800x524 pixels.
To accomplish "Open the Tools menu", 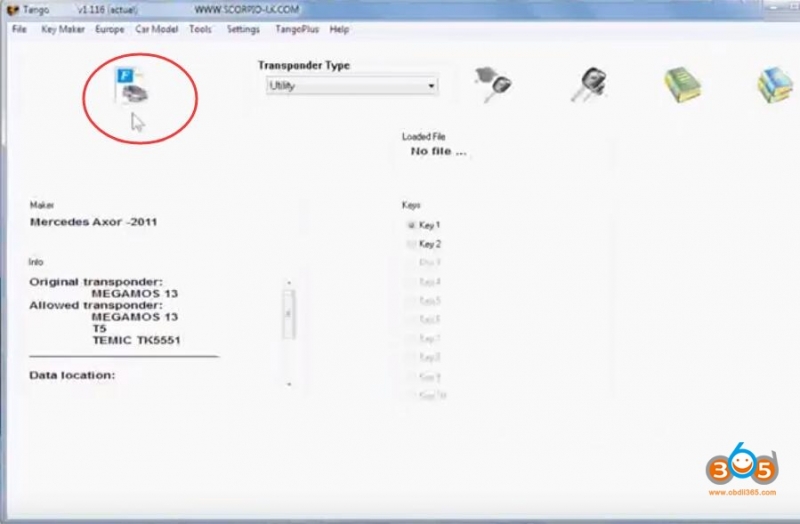I will 200,29.
